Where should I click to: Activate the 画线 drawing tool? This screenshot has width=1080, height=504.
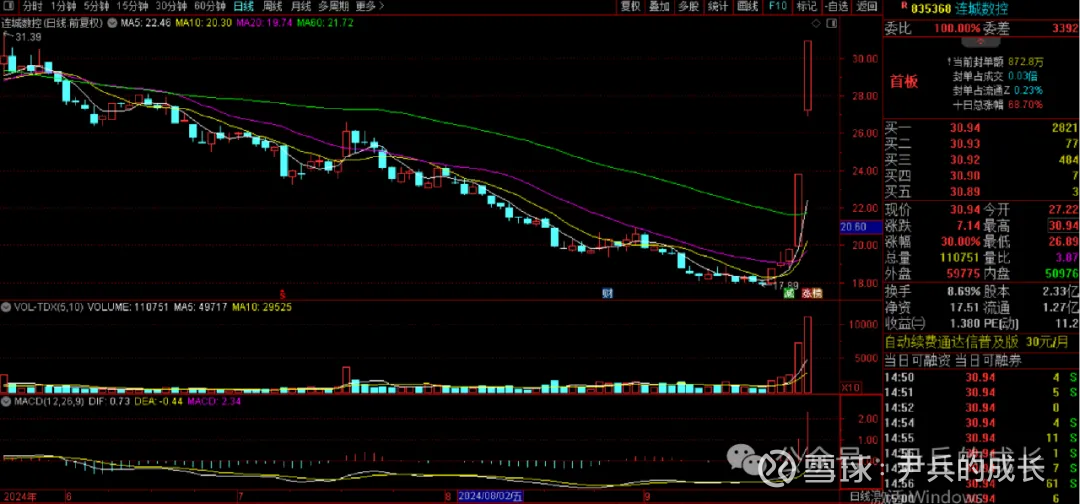747,7
